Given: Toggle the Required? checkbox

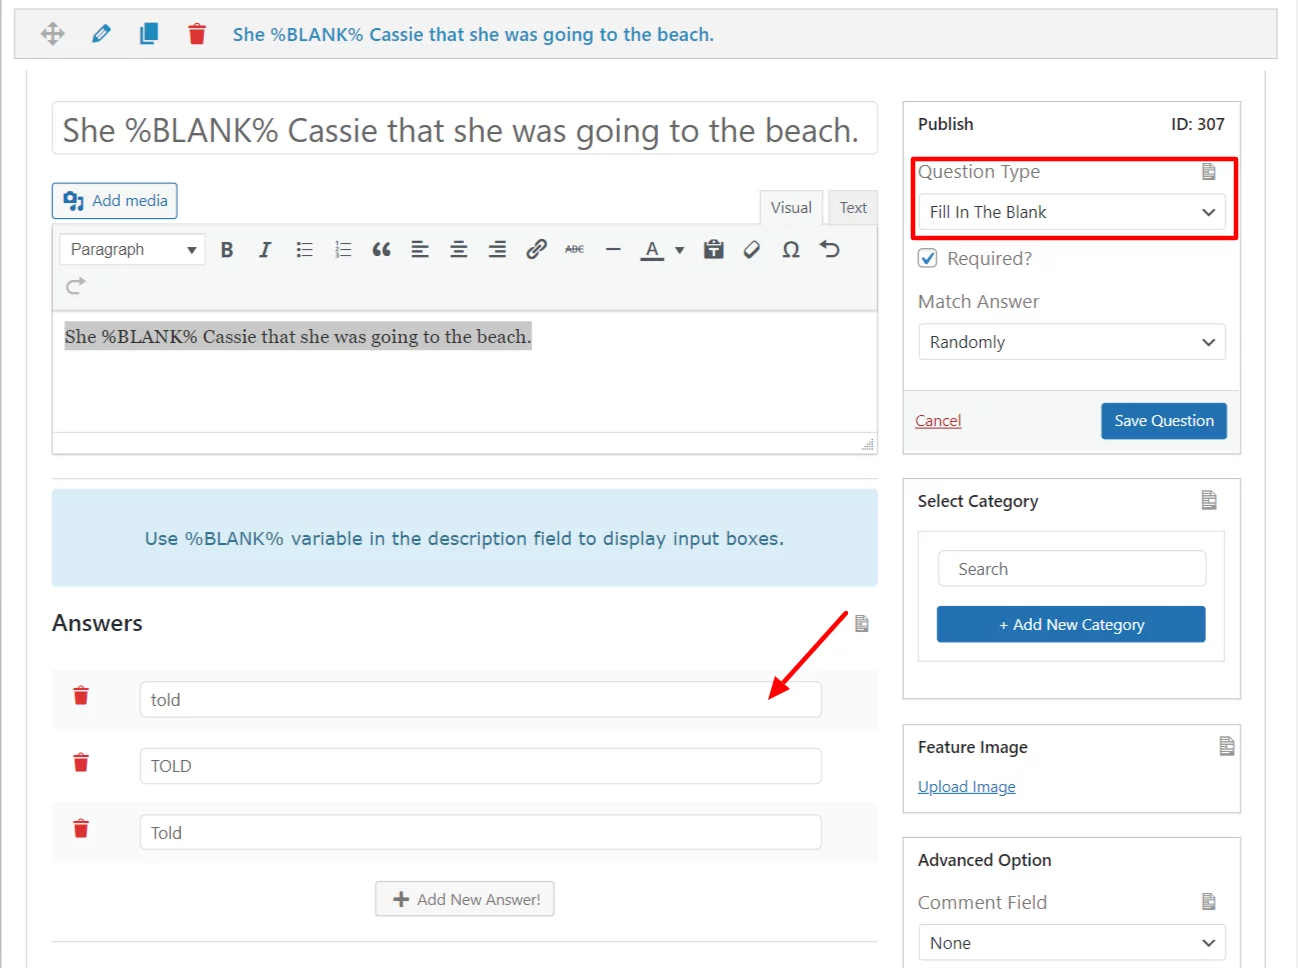Looking at the screenshot, I should pyautogui.click(x=928, y=258).
